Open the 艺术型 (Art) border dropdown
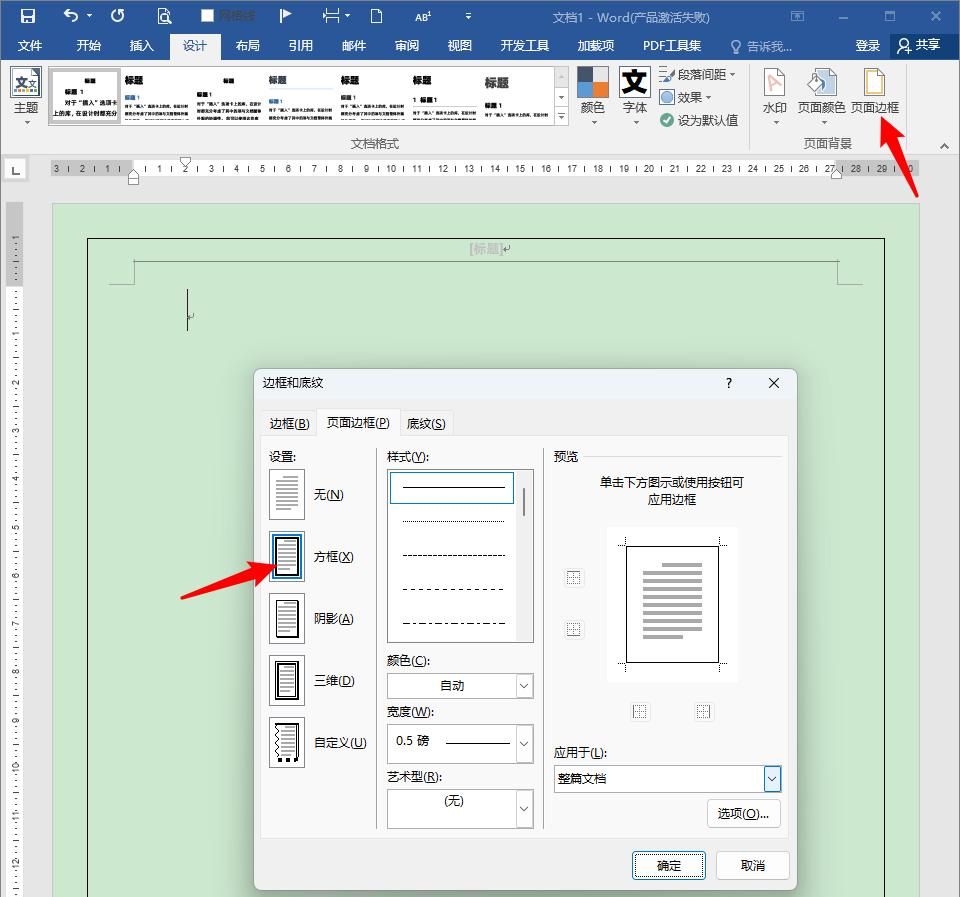The height and width of the screenshot is (897, 960). click(523, 808)
